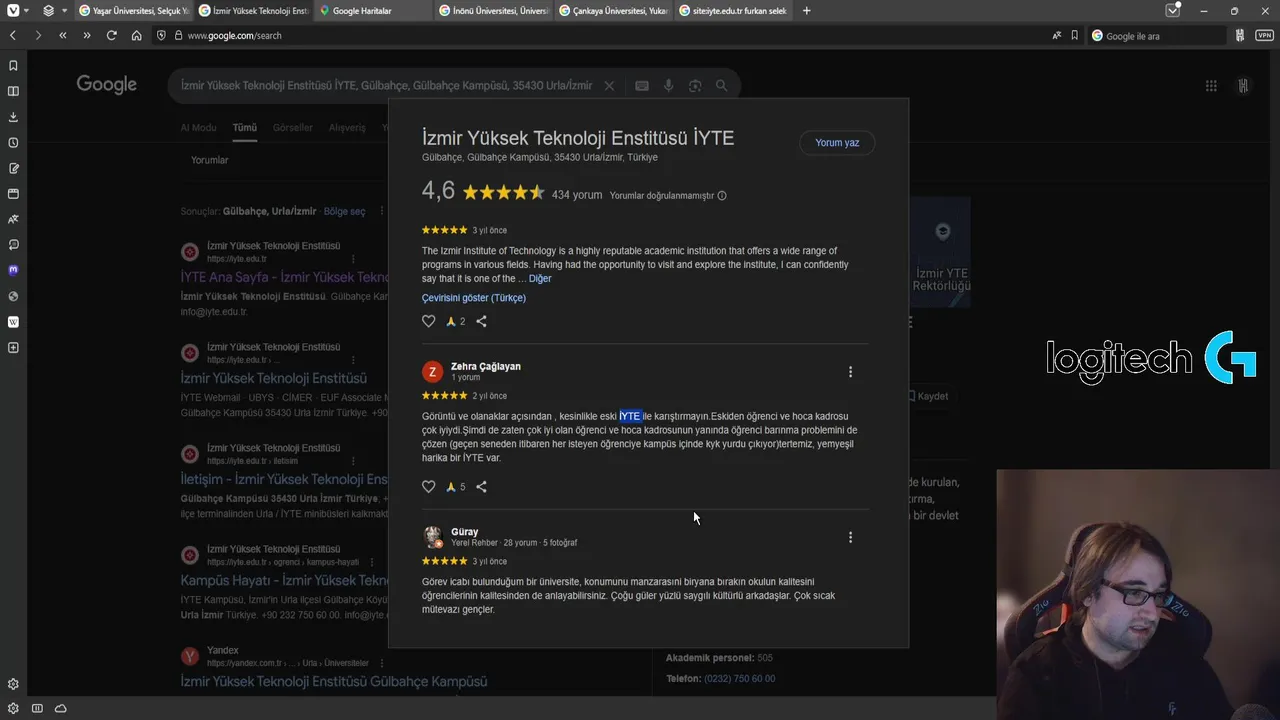Expand the arrow beside the Vivaldi menu
This screenshot has height=720, width=1280.
coord(27,11)
